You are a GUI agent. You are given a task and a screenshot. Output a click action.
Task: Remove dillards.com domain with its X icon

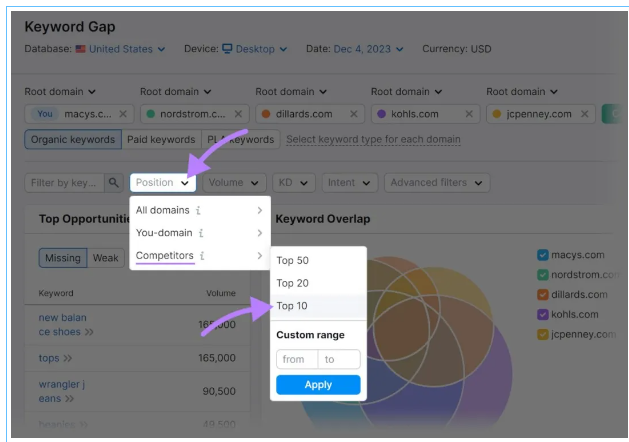354,114
